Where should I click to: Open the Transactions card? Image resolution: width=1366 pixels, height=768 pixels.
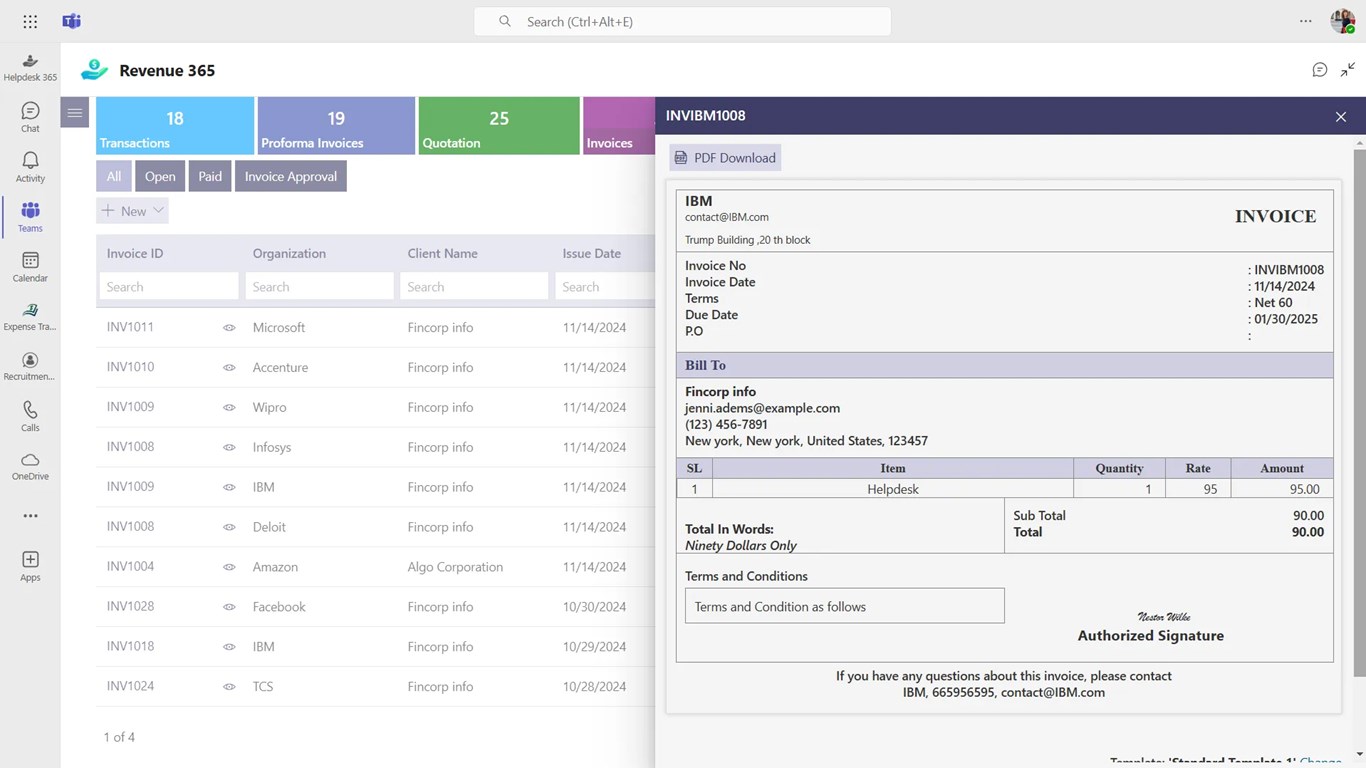(175, 125)
